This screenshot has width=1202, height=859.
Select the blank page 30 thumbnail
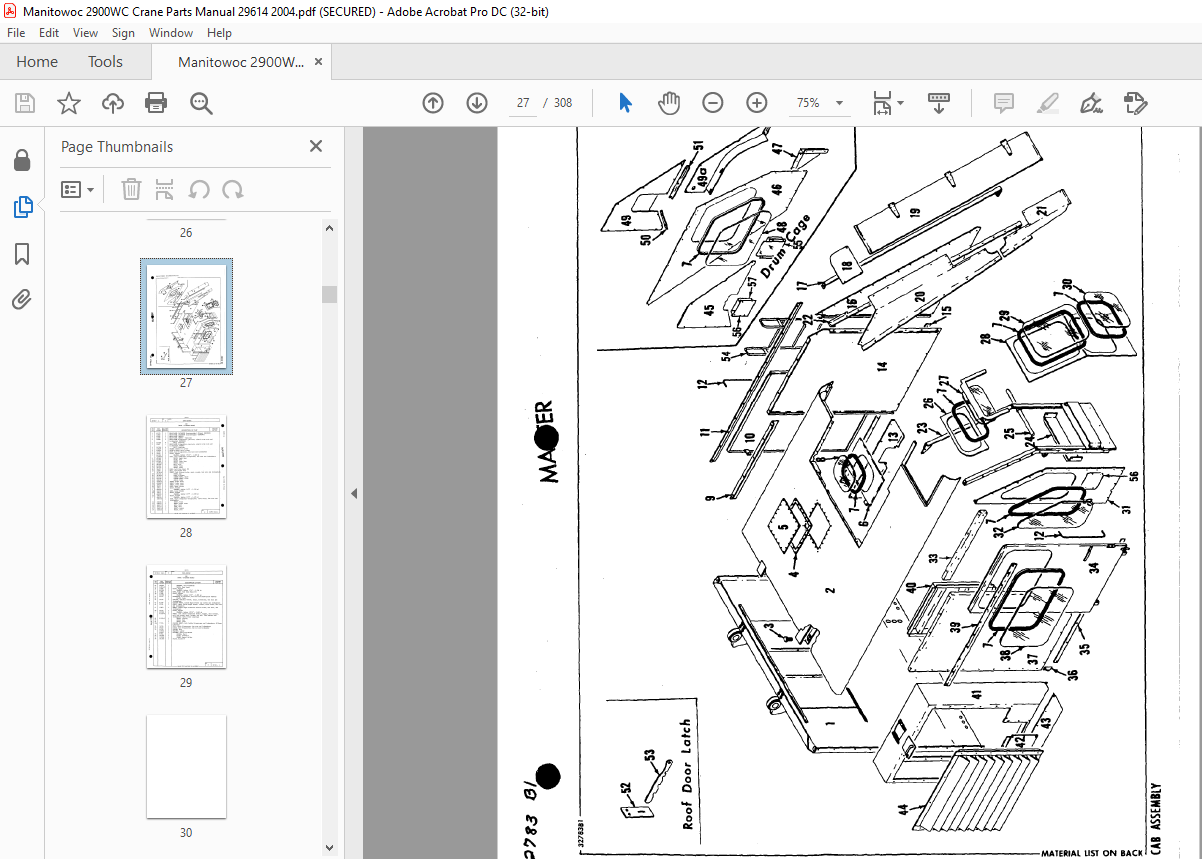tap(186, 766)
